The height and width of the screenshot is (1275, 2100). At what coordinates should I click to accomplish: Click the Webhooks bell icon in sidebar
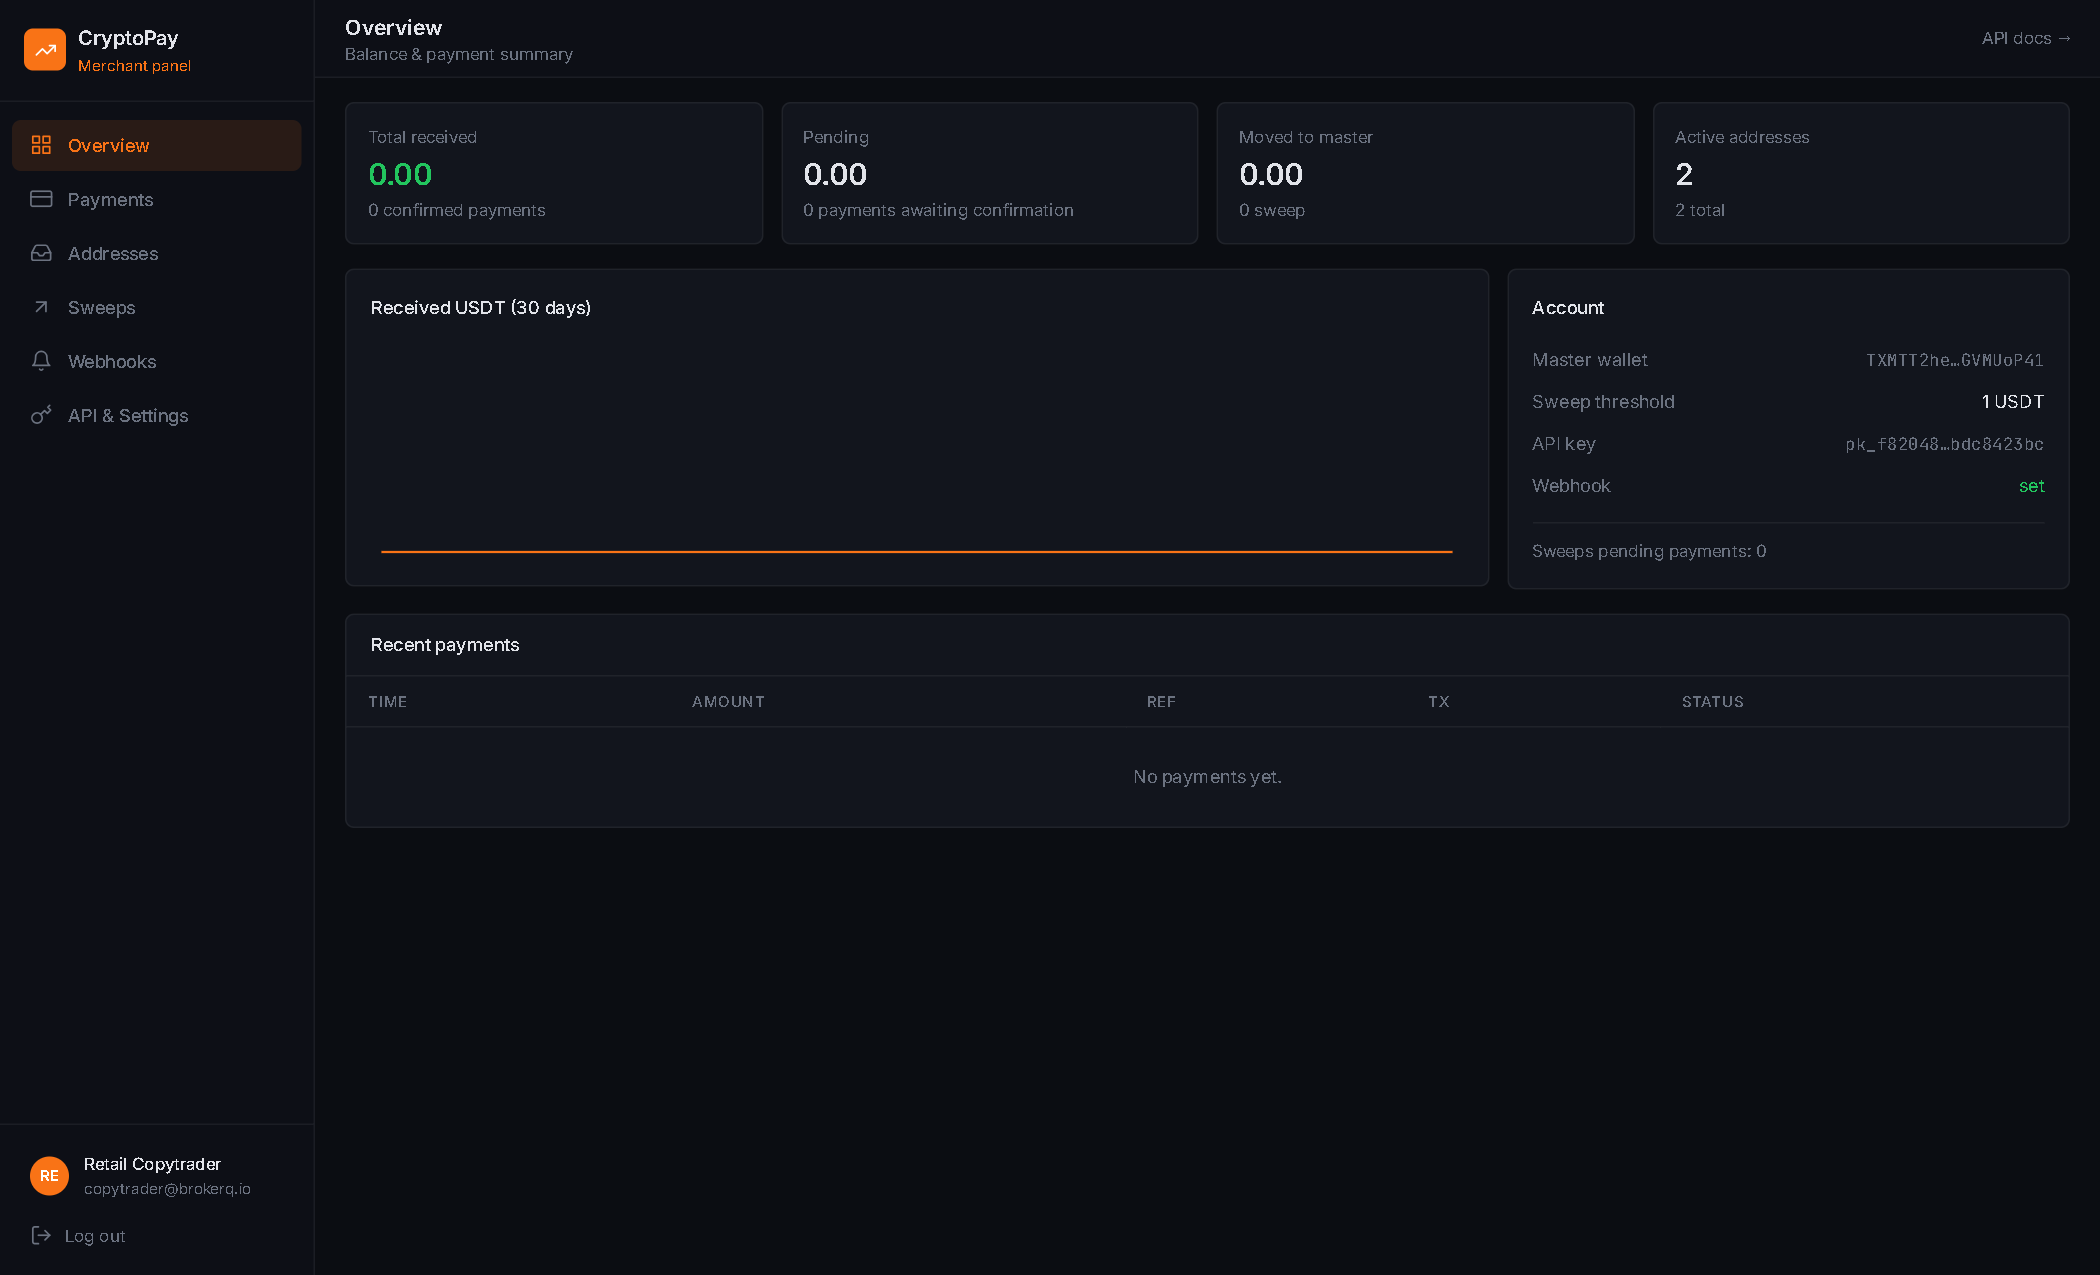(41, 361)
